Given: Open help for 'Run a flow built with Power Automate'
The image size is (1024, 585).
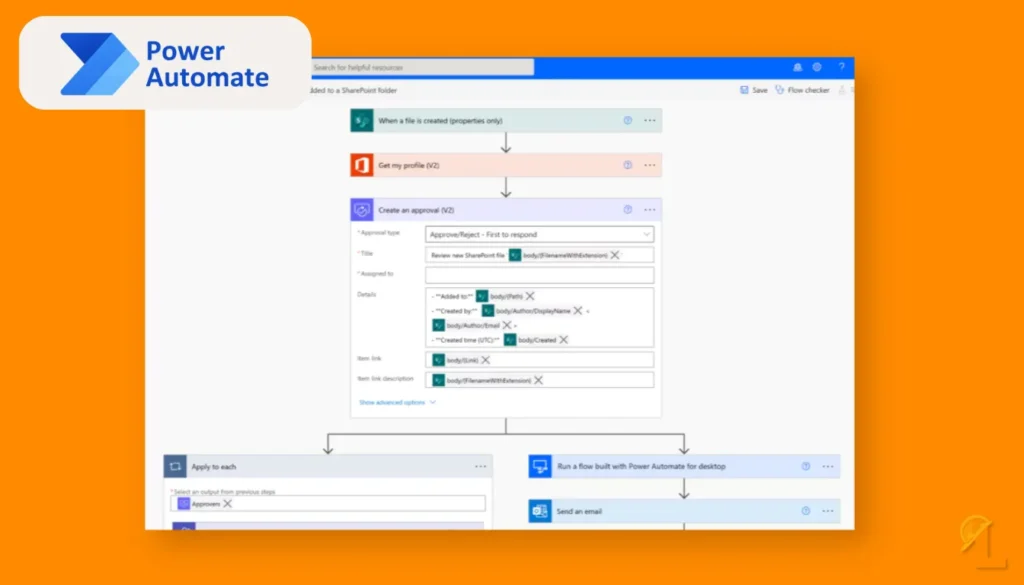Looking at the screenshot, I should tap(806, 466).
